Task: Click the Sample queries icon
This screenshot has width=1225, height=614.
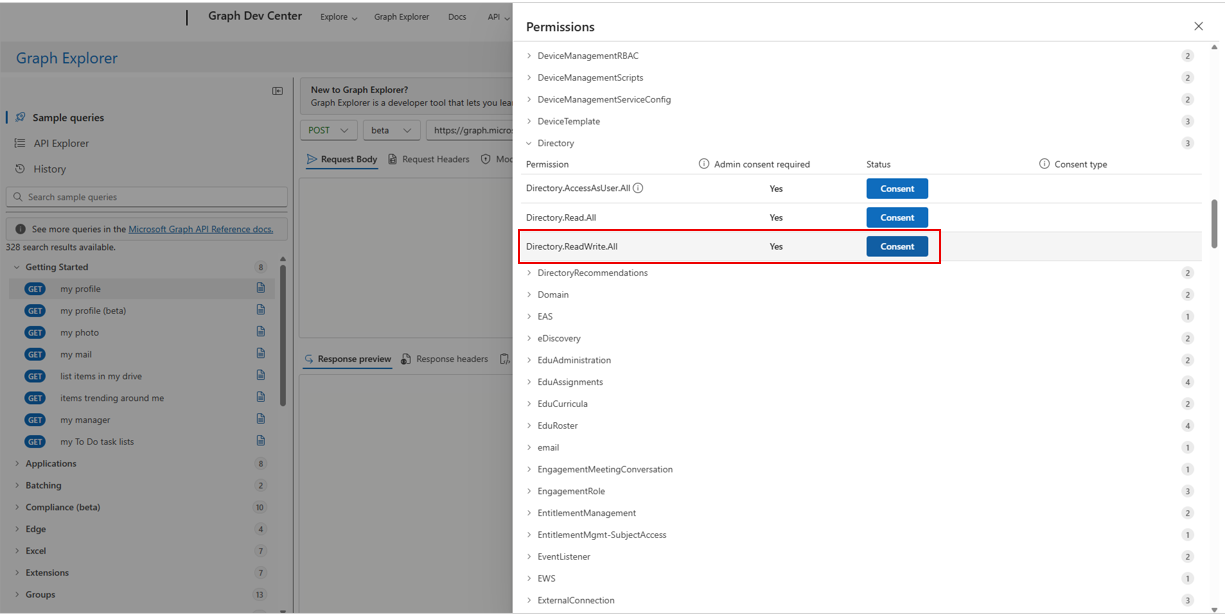Action: (19, 117)
